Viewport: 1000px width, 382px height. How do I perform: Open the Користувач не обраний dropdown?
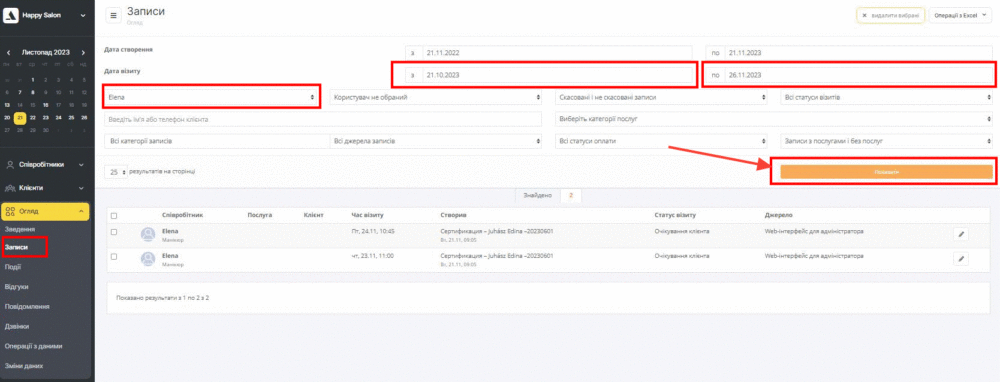tap(436, 97)
